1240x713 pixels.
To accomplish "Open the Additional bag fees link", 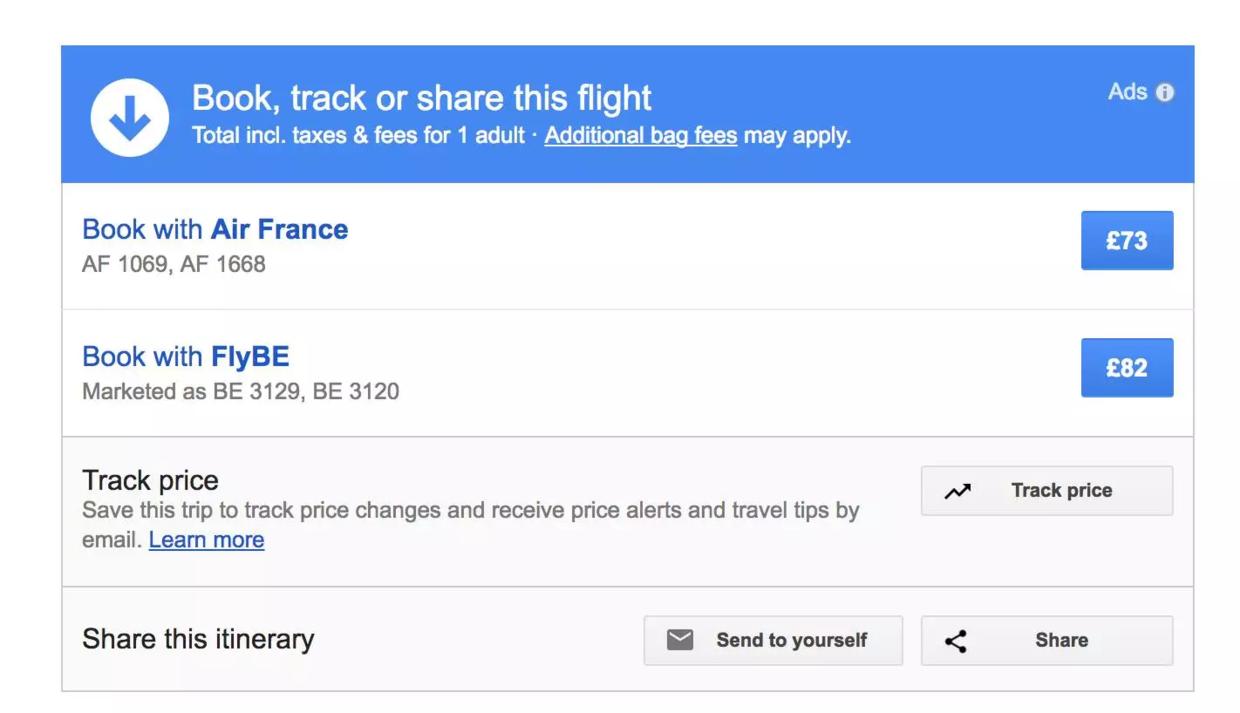I will (x=640, y=136).
